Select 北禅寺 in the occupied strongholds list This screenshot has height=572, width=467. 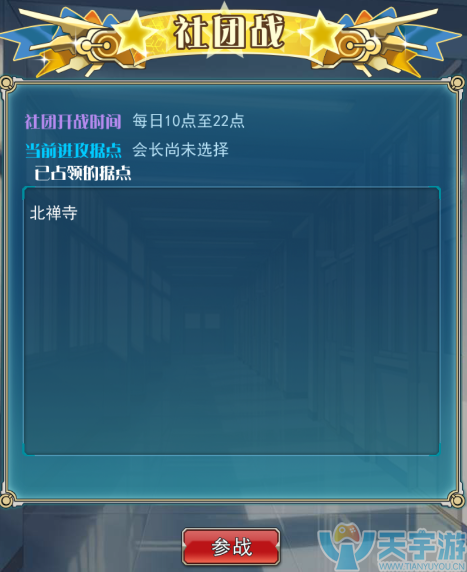click(53, 213)
